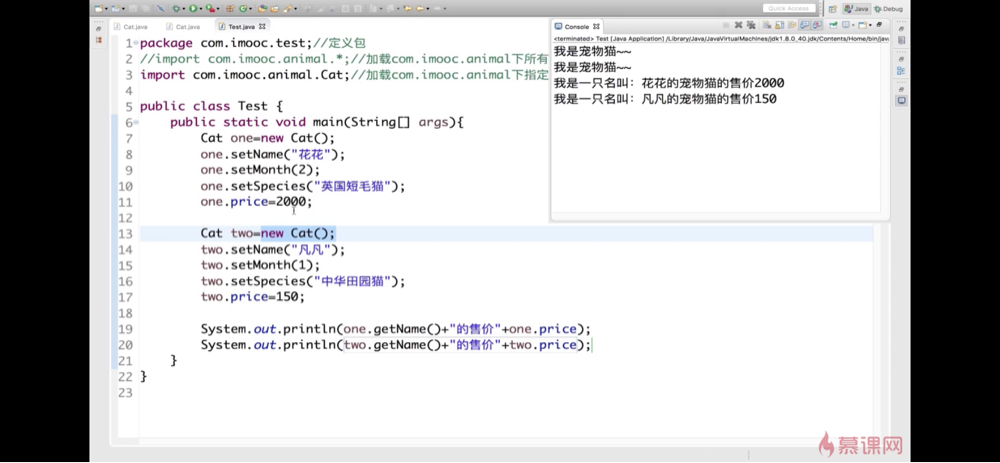1000x463 pixels.
Task: Click the Display Selected Console icon
Action: [846, 26]
